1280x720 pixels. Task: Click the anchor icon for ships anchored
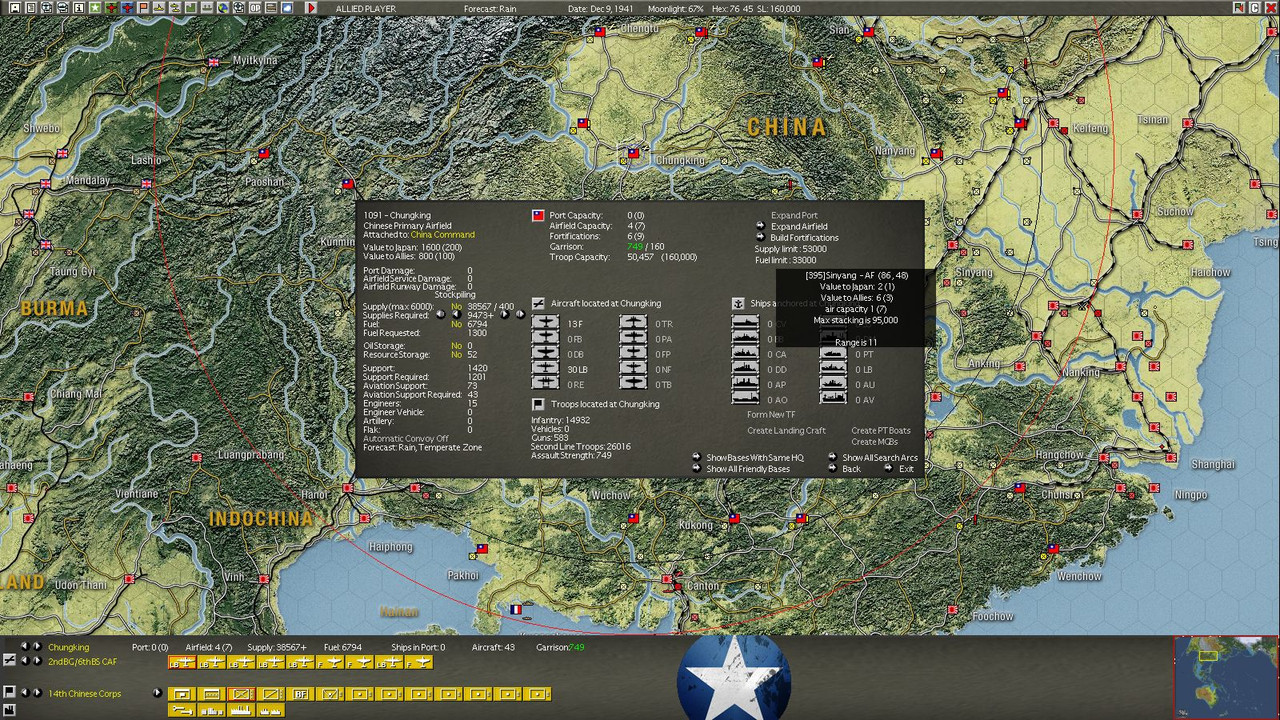point(738,303)
